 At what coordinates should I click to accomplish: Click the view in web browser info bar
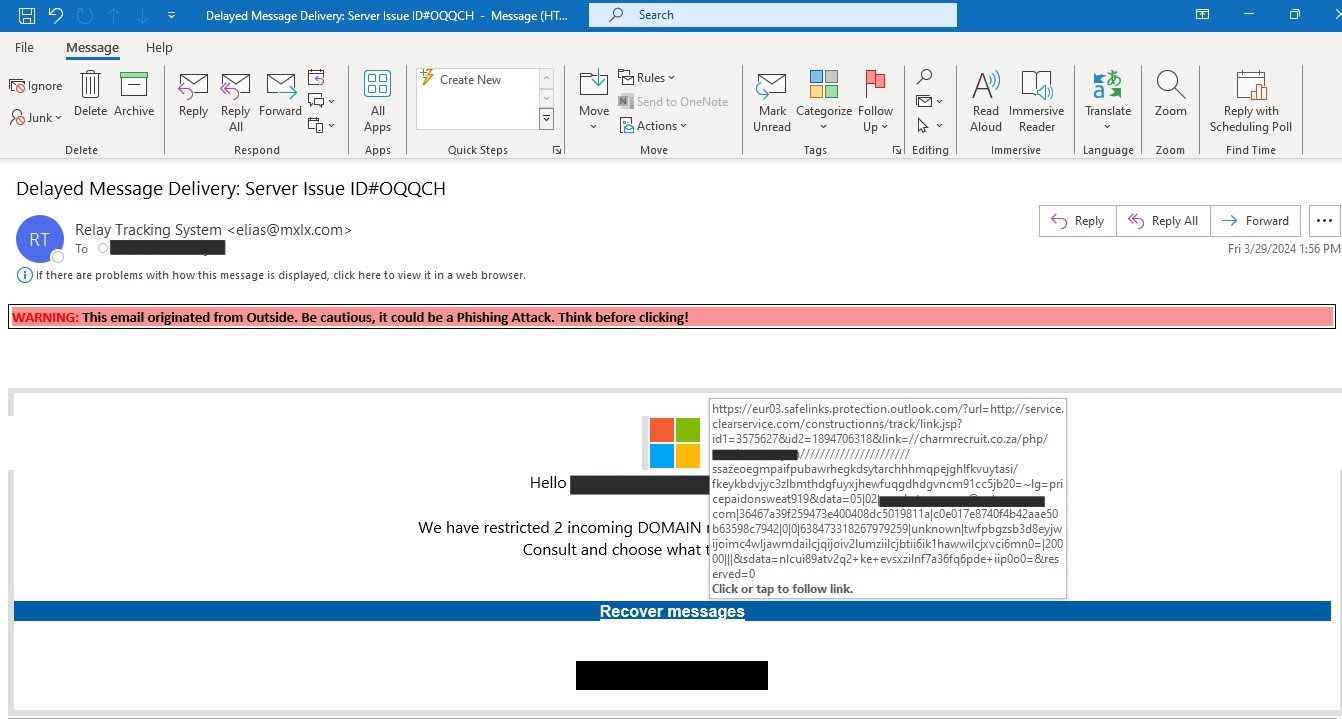(x=280, y=275)
